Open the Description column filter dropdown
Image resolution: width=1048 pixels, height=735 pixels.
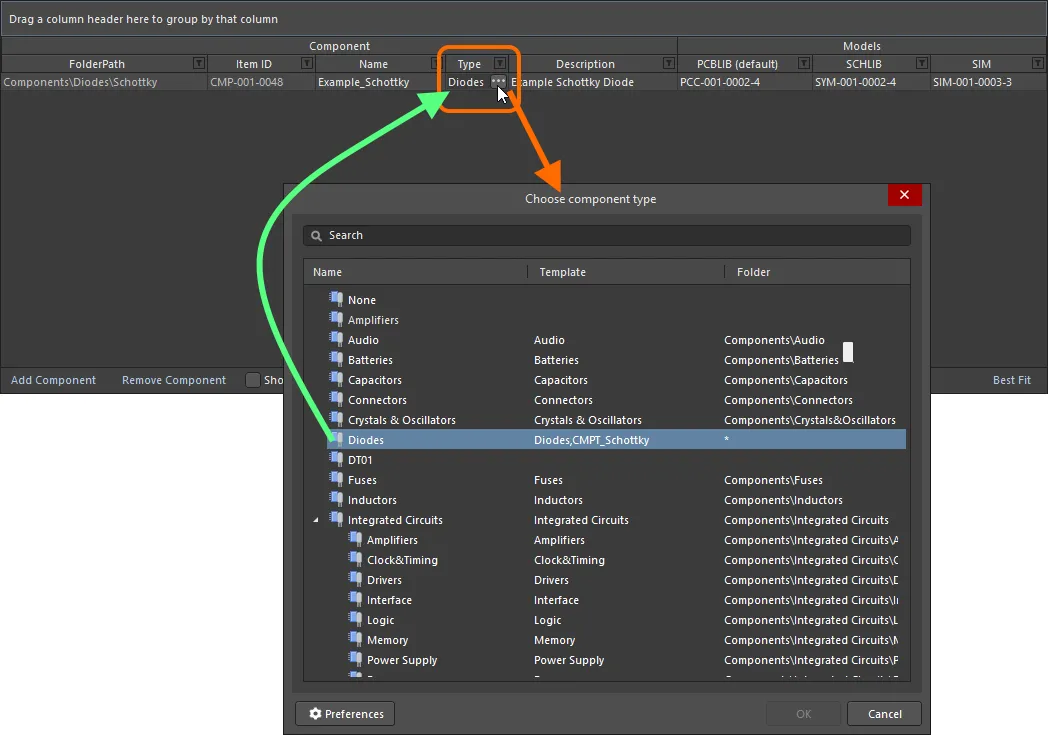[x=668, y=63]
